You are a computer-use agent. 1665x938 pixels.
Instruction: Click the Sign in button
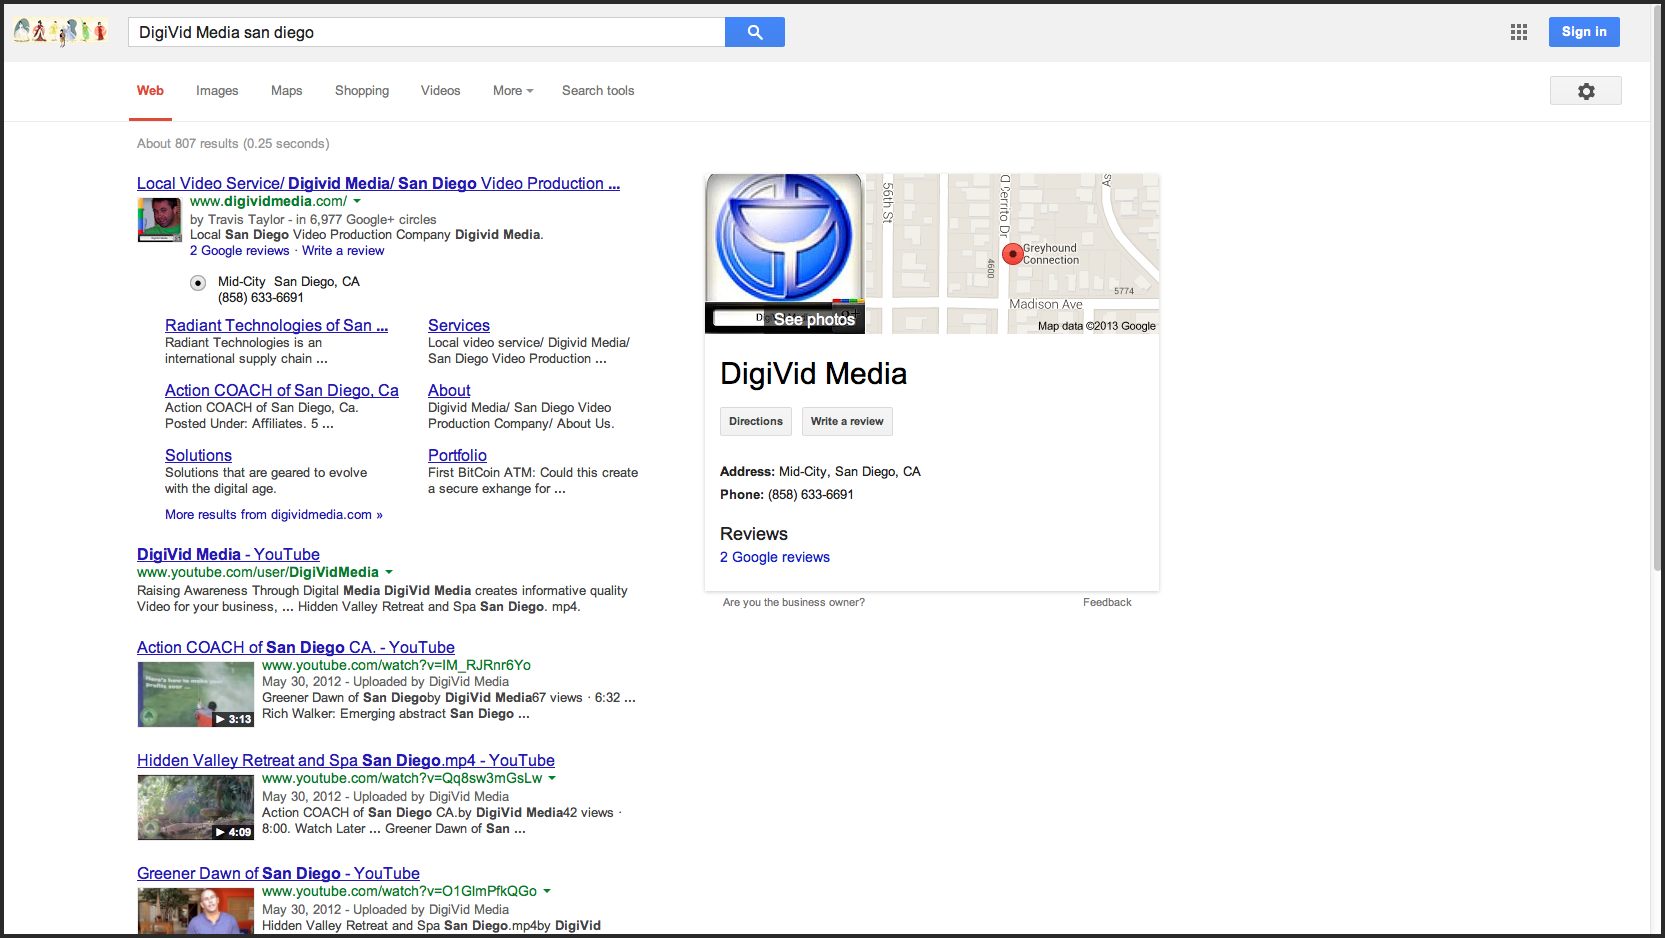(x=1584, y=32)
